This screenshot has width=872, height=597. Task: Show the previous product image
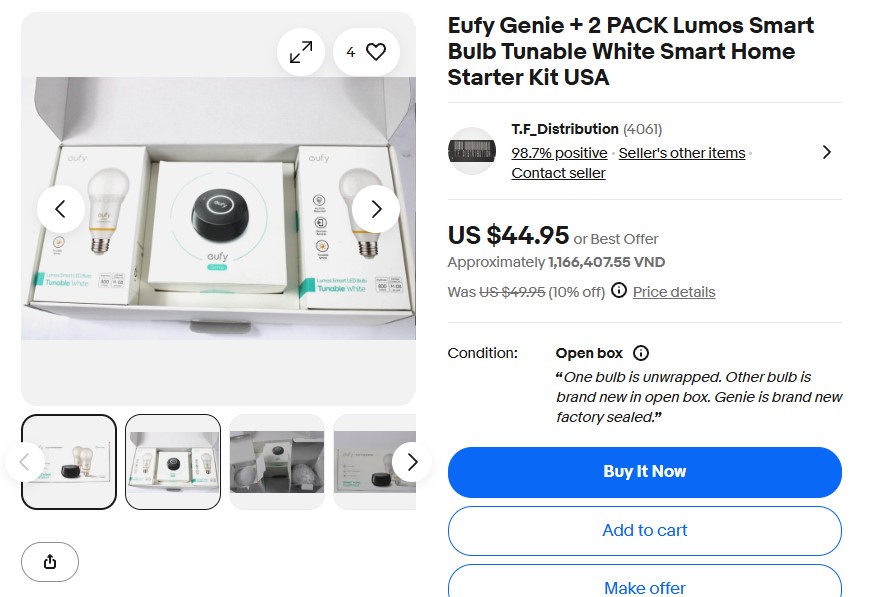tap(61, 209)
